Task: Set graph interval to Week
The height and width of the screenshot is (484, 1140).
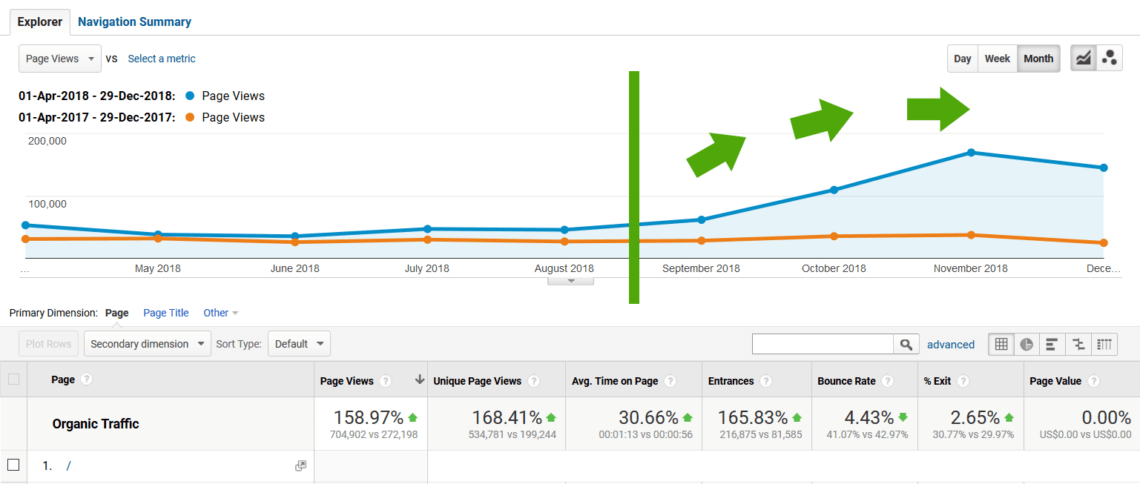Action: coord(998,59)
